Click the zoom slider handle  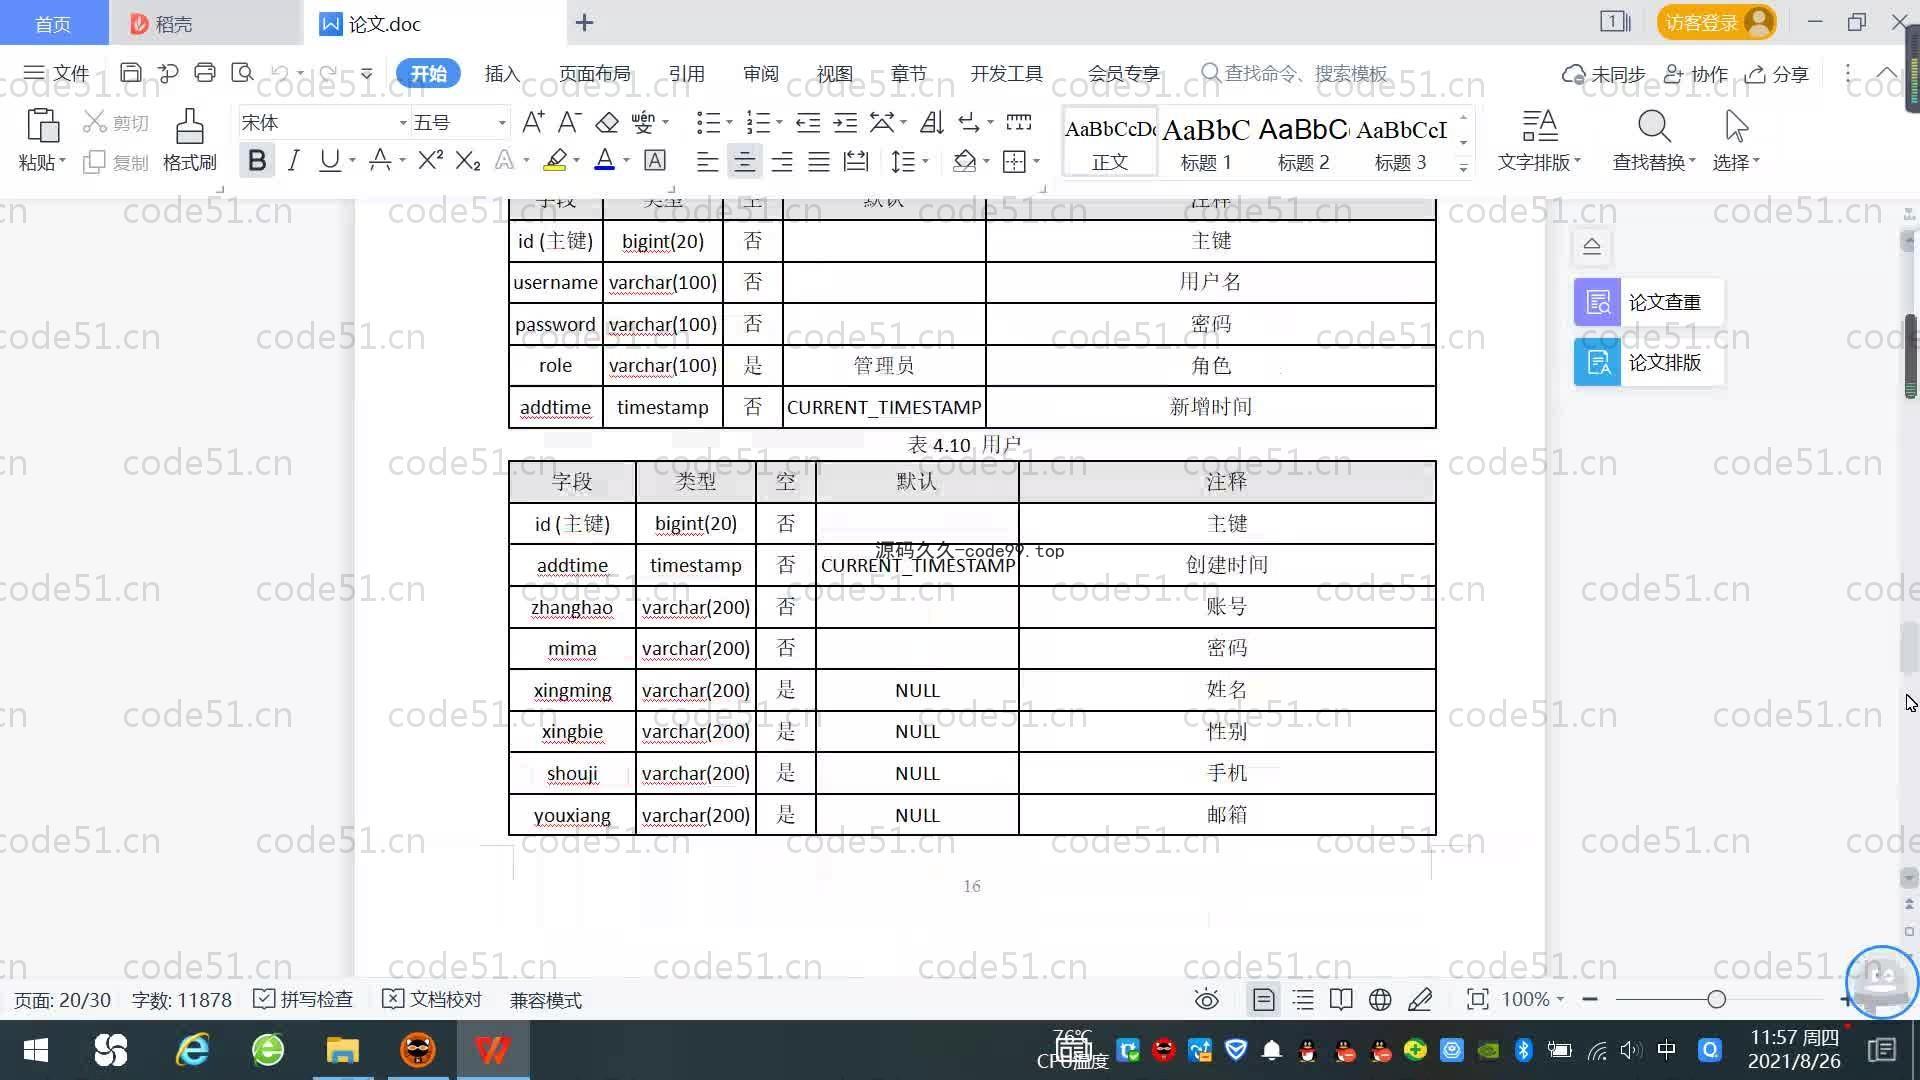point(1716,999)
